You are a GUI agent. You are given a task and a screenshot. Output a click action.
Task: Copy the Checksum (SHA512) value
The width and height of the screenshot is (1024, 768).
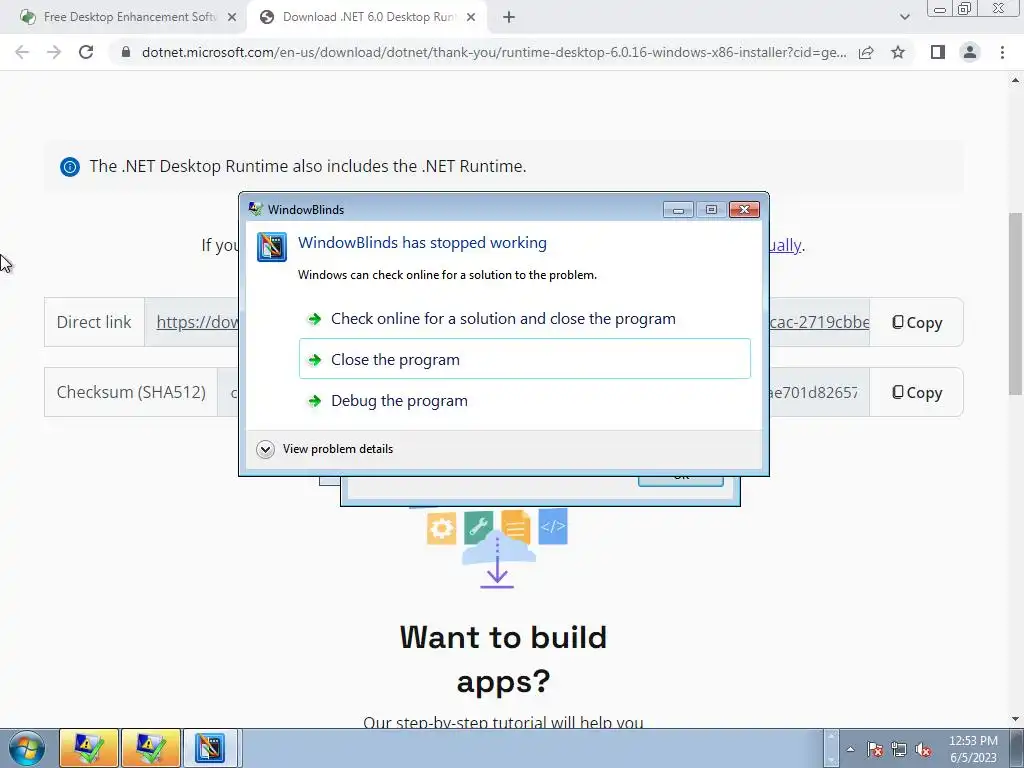tap(917, 392)
